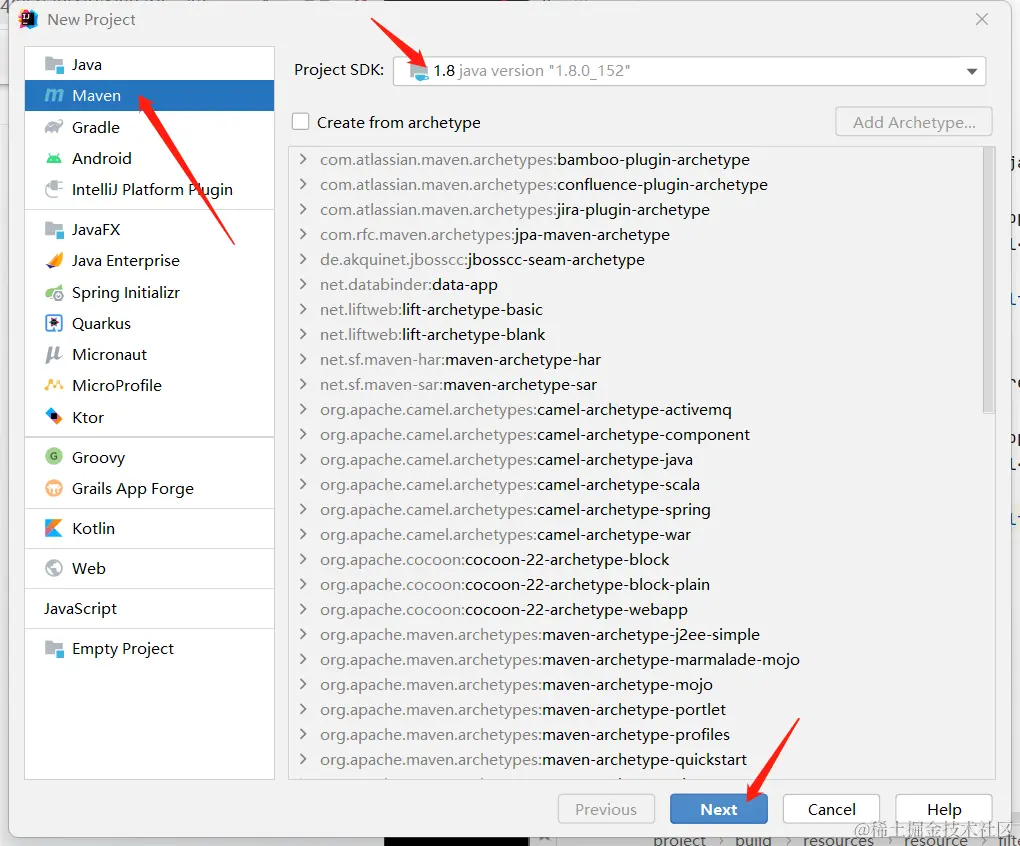Click the Android robot icon

click(54, 158)
